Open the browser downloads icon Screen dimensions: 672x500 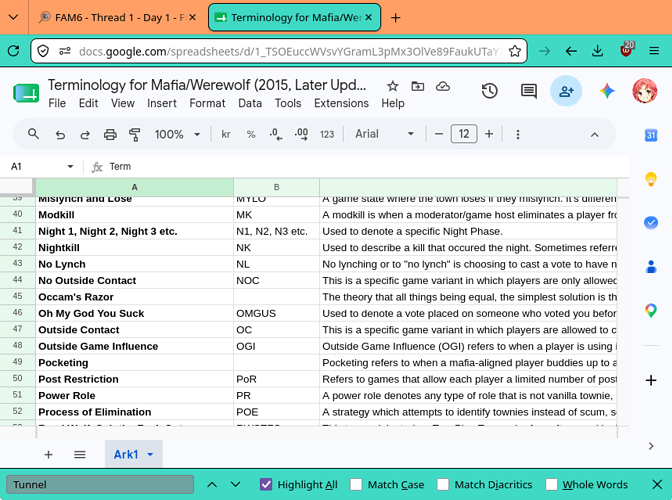coord(597,51)
